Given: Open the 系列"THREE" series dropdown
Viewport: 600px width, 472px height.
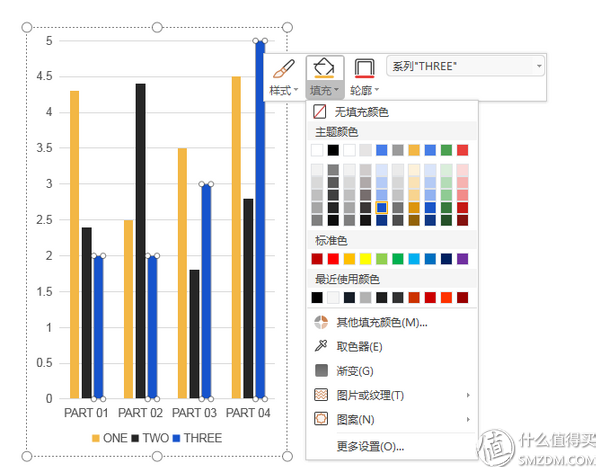Looking at the screenshot, I should tap(465, 66).
